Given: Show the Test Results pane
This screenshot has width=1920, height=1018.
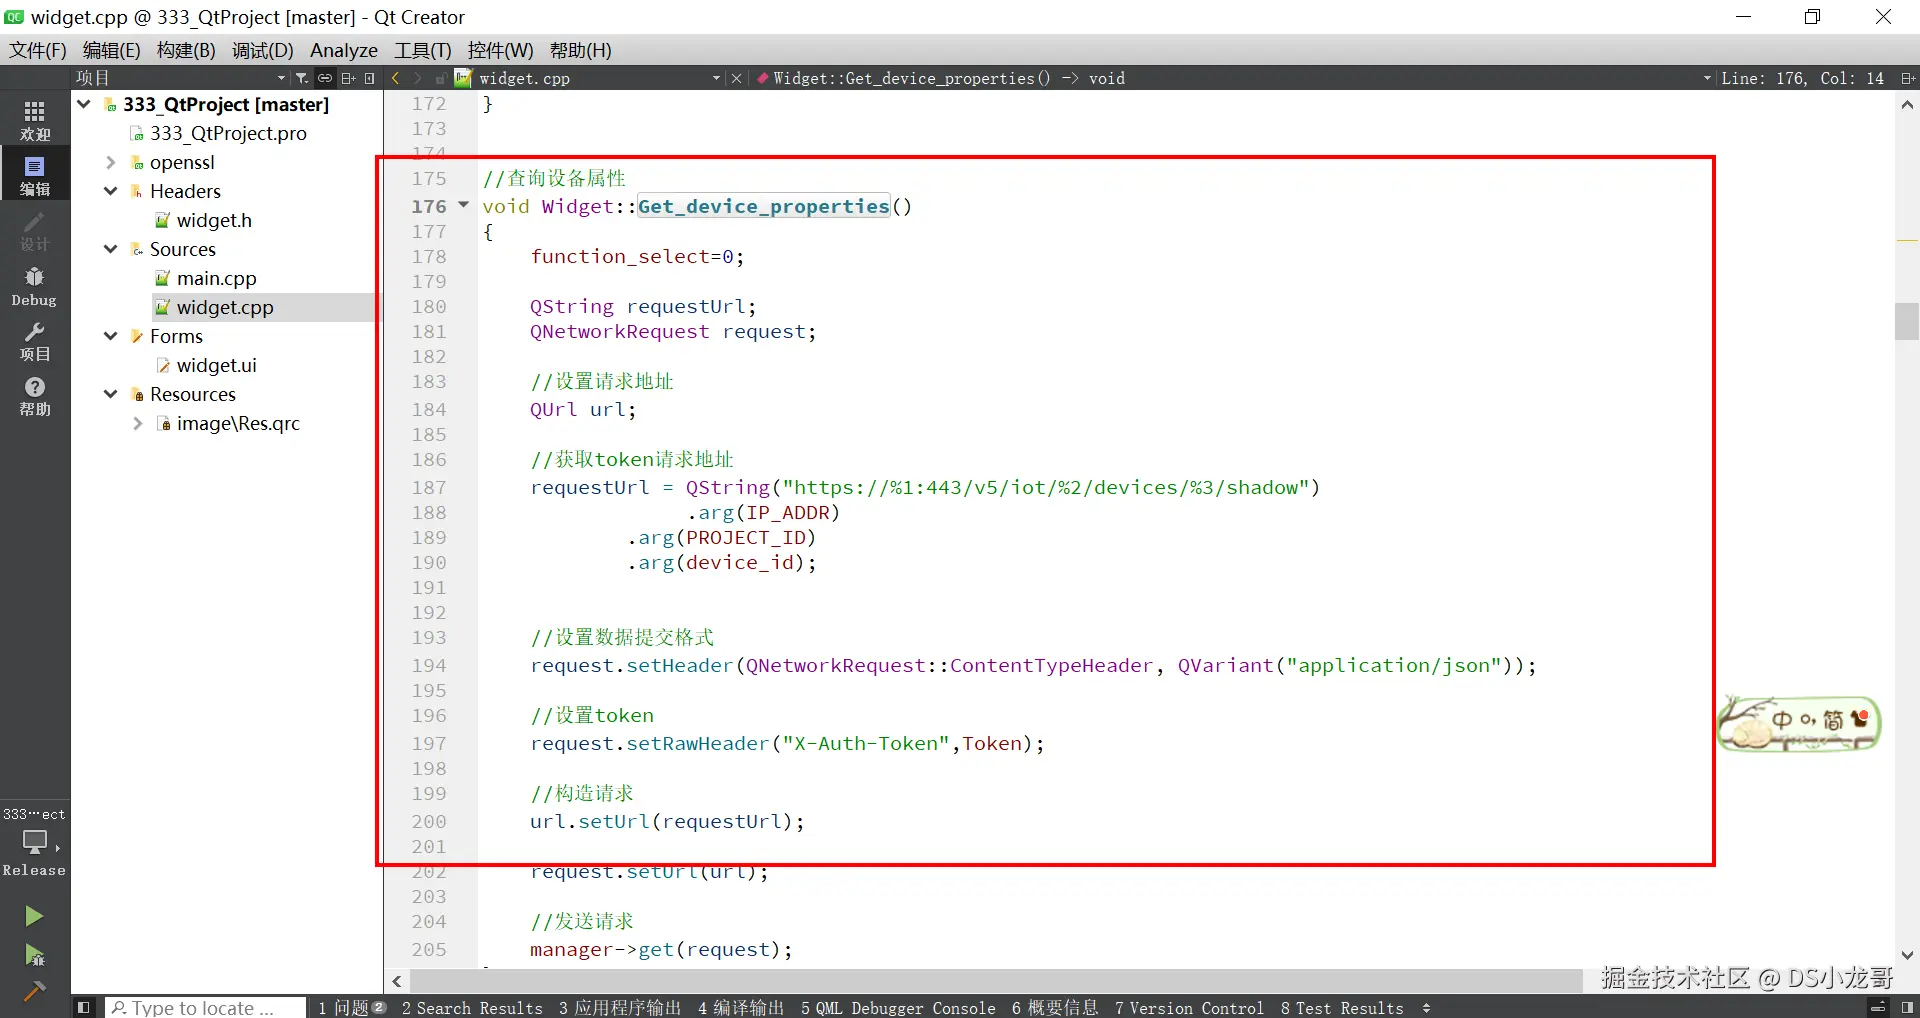Looking at the screenshot, I should [x=1342, y=1007].
